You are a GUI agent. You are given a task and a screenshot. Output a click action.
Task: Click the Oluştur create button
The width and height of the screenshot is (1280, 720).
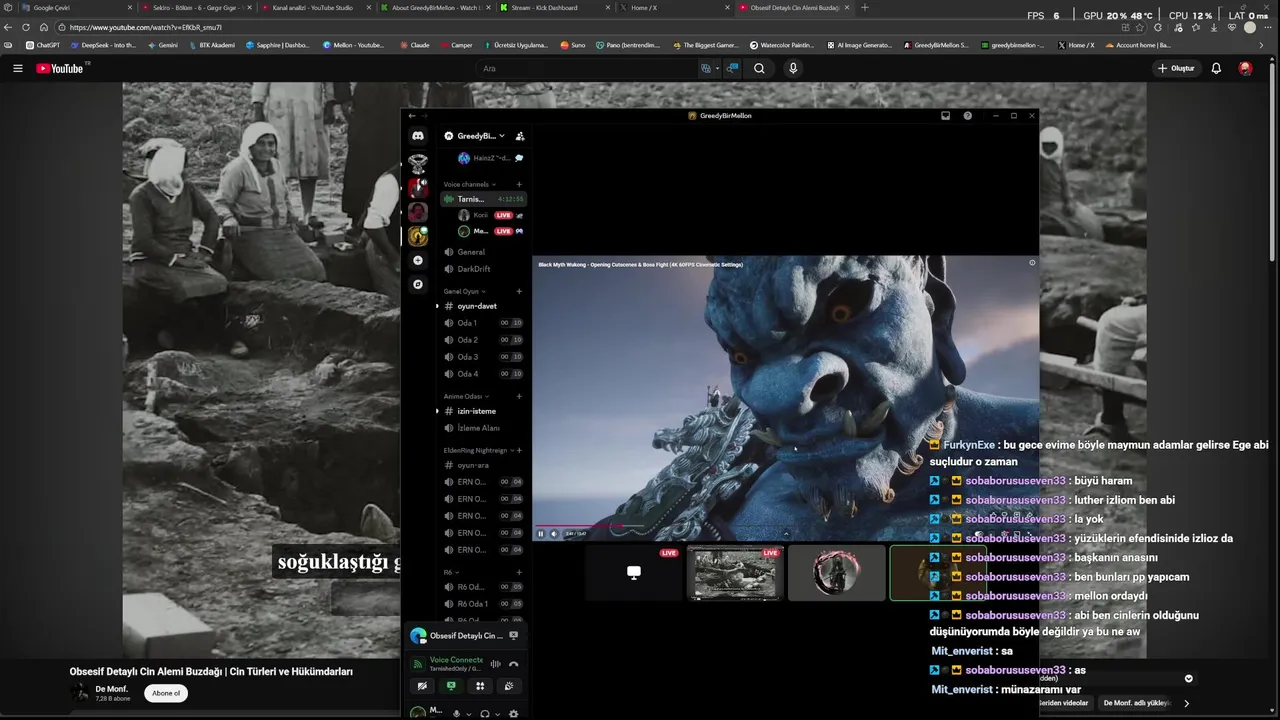coord(1175,68)
